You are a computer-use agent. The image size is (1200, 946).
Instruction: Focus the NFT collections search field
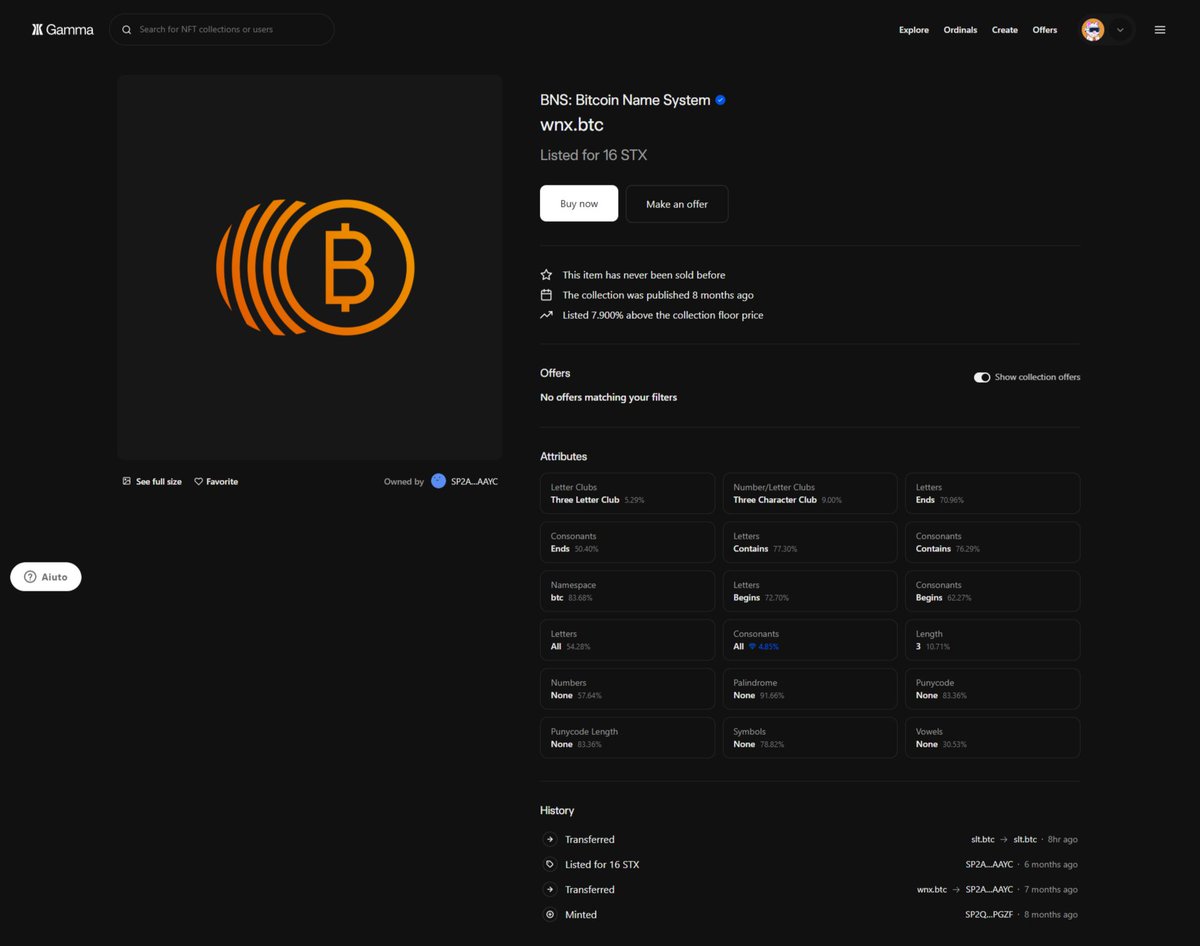pos(221,30)
